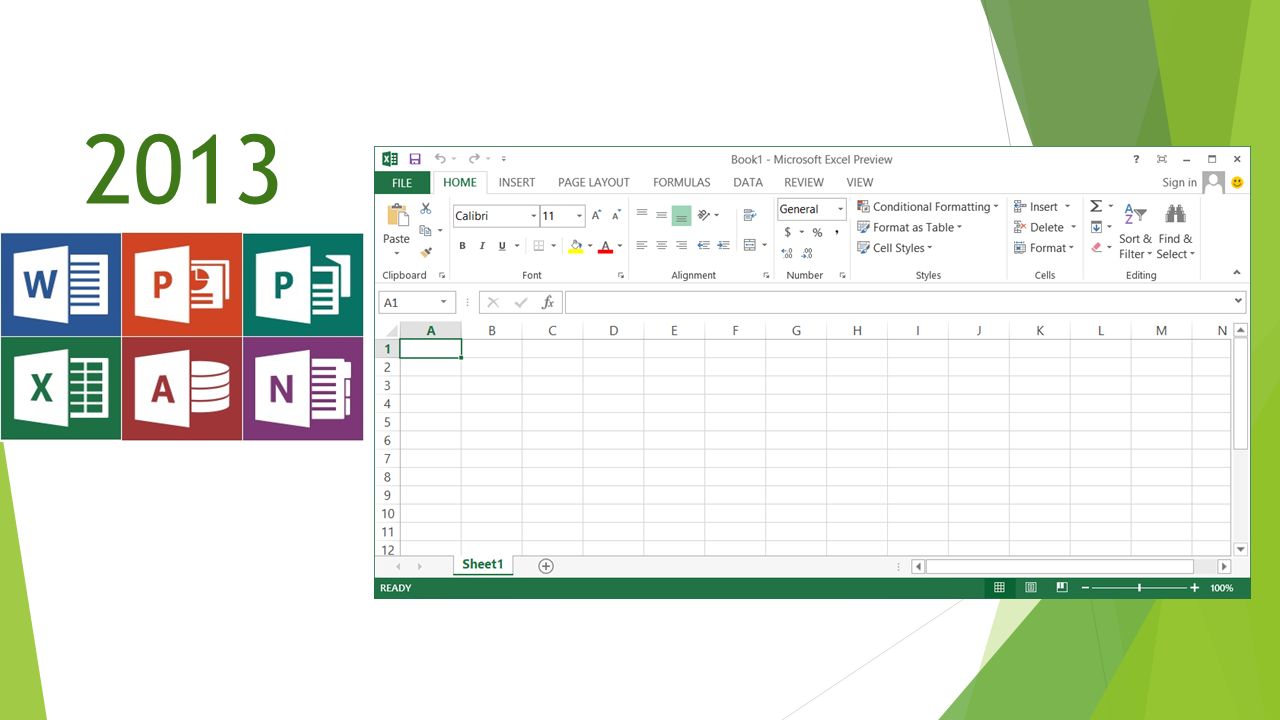This screenshot has width=1280, height=720.
Task: Apply the Borders button
Action: pyautogui.click(x=539, y=246)
